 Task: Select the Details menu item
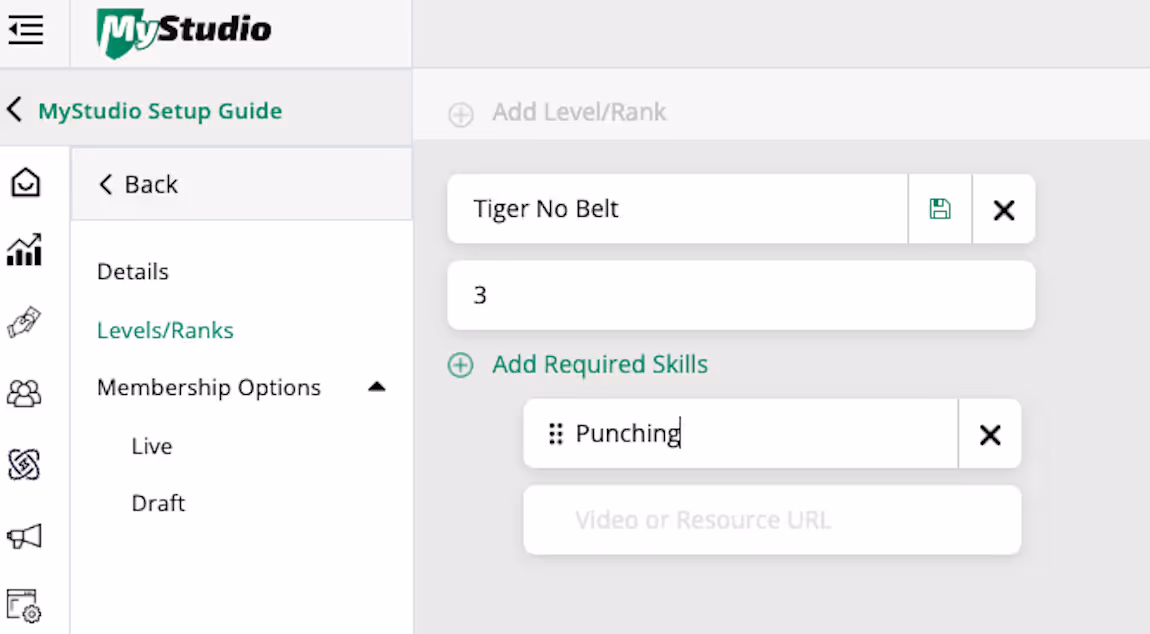(x=133, y=272)
